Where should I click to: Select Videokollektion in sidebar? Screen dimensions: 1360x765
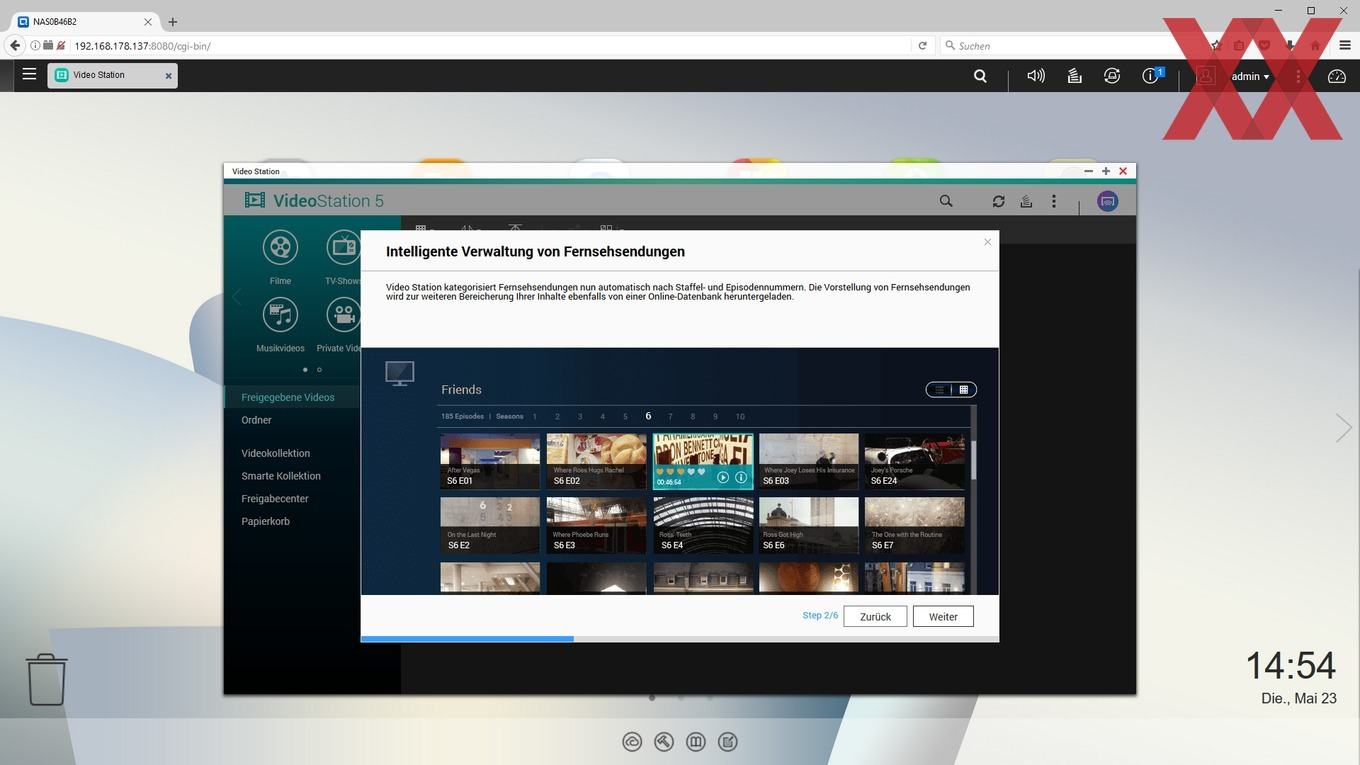coord(276,453)
